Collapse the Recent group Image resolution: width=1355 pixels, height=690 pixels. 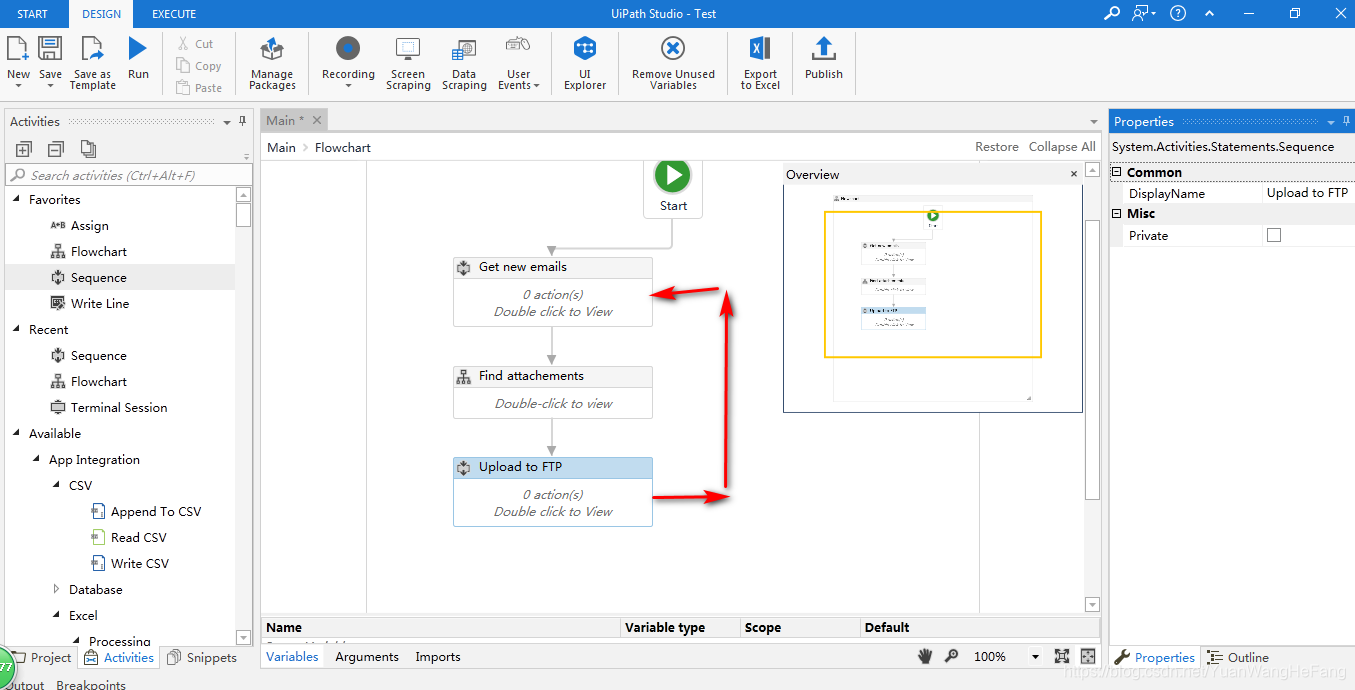16,329
